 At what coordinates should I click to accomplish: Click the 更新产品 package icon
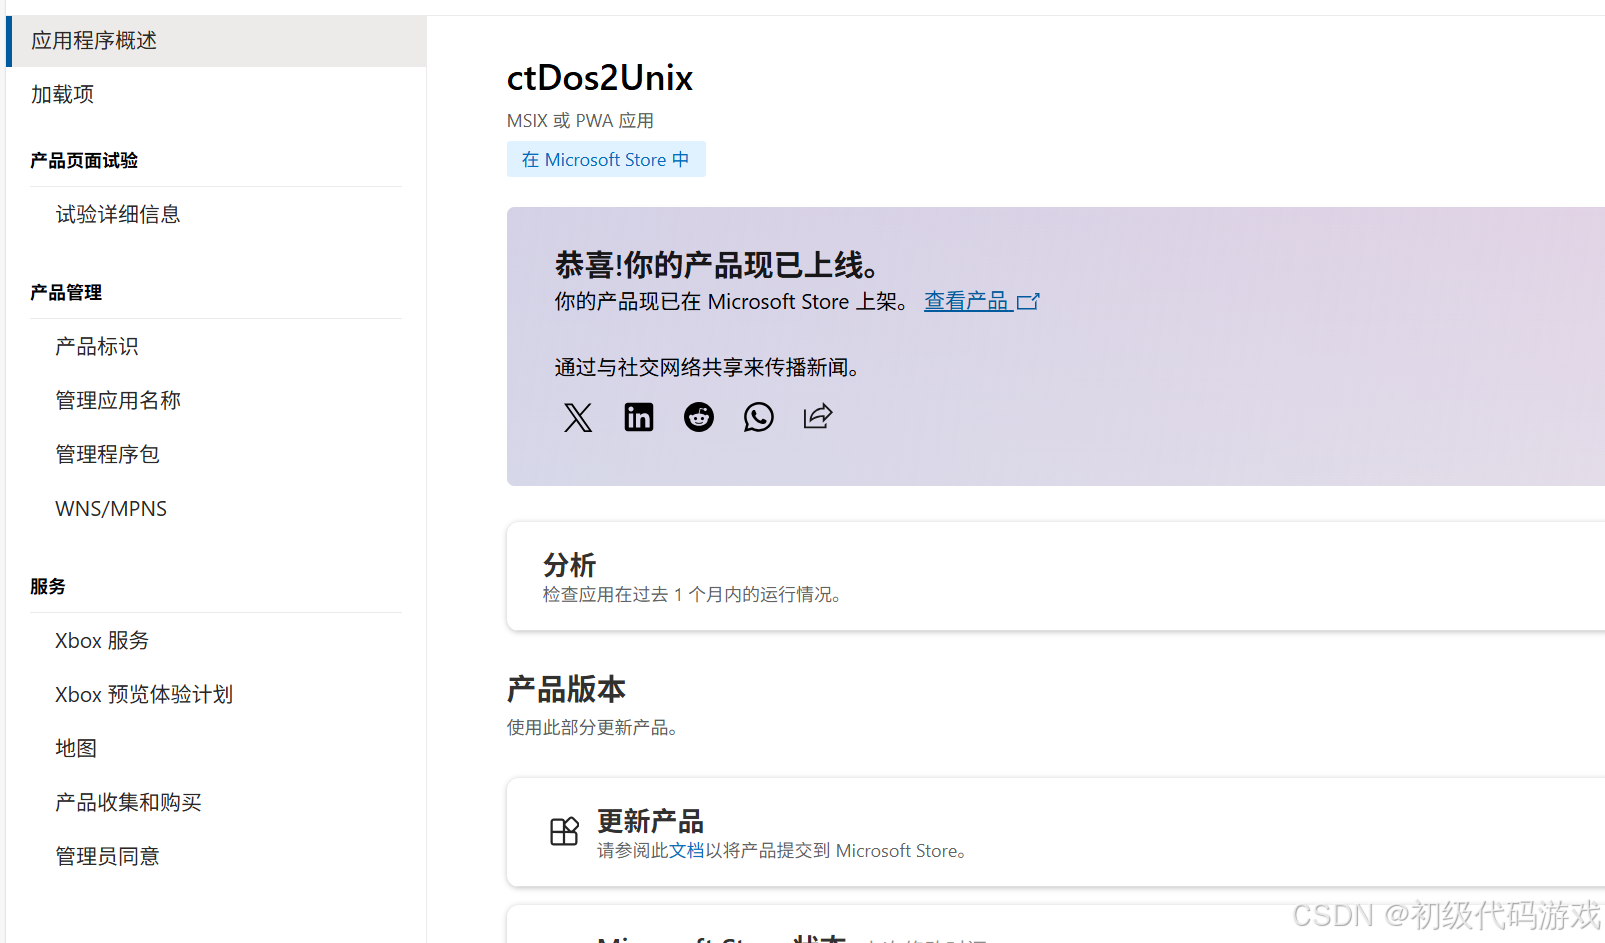564,832
